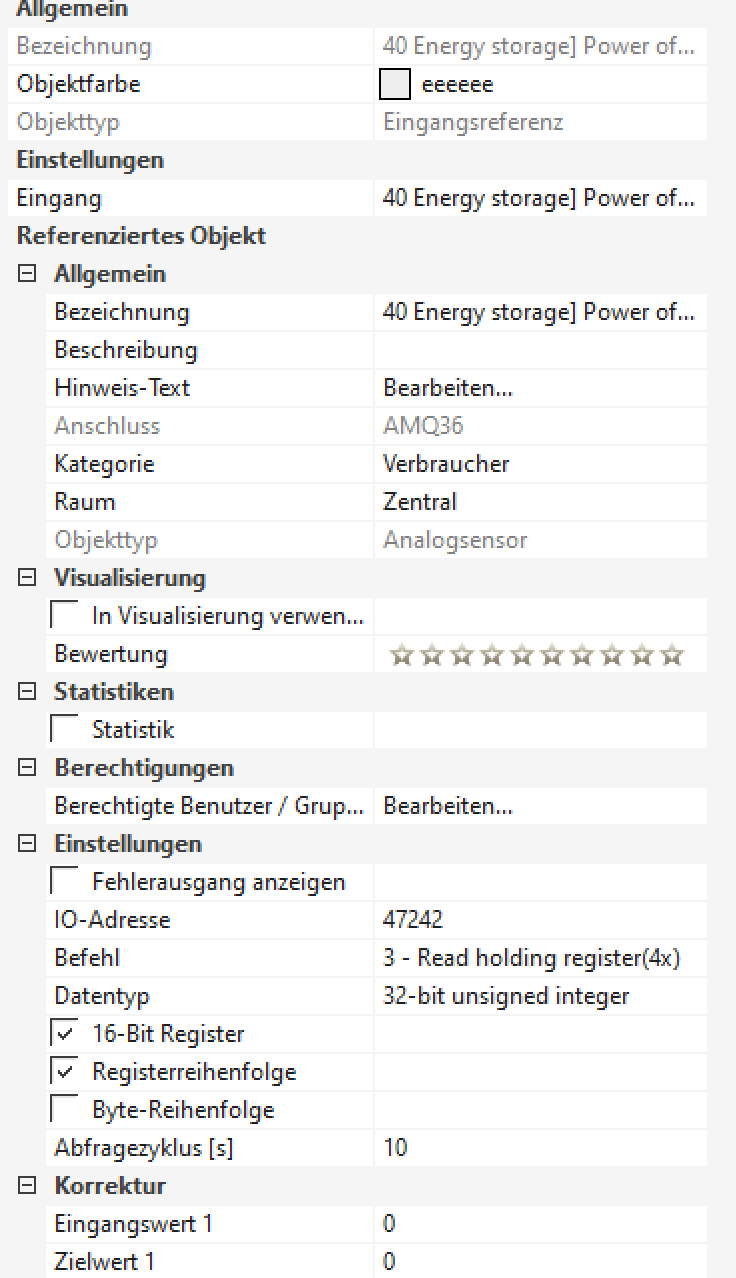The width and height of the screenshot is (736, 1278).
Task: Uncheck the 16-Bit Register checkbox
Action: click(x=65, y=1034)
